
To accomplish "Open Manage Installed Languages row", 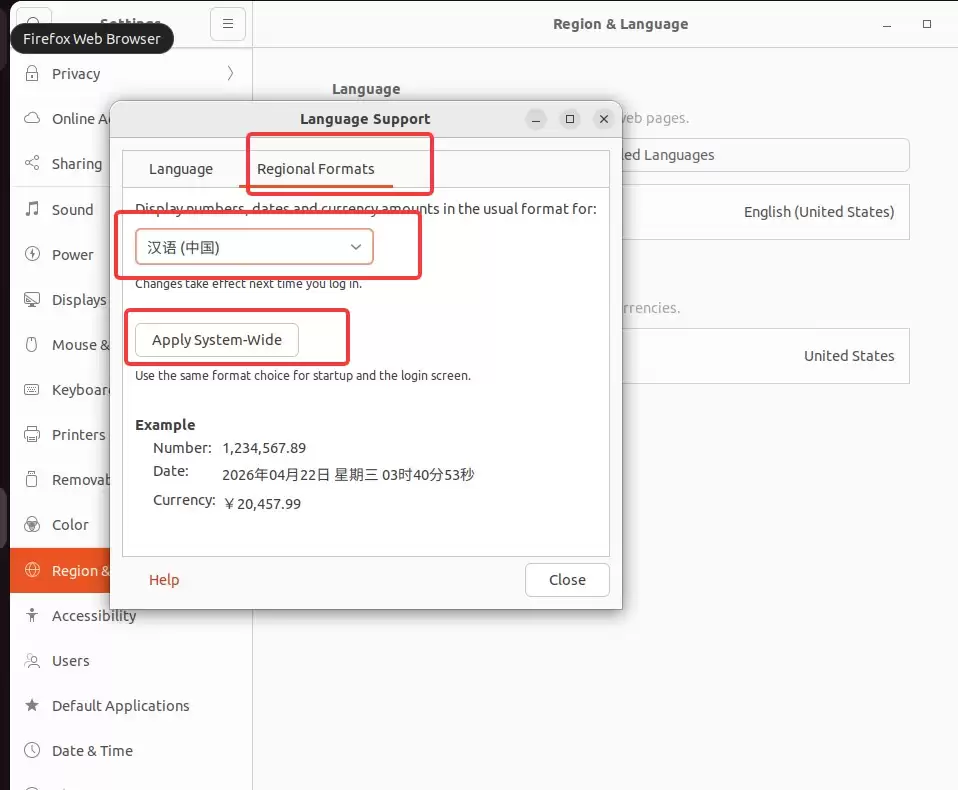I will pyautogui.click(x=766, y=155).
